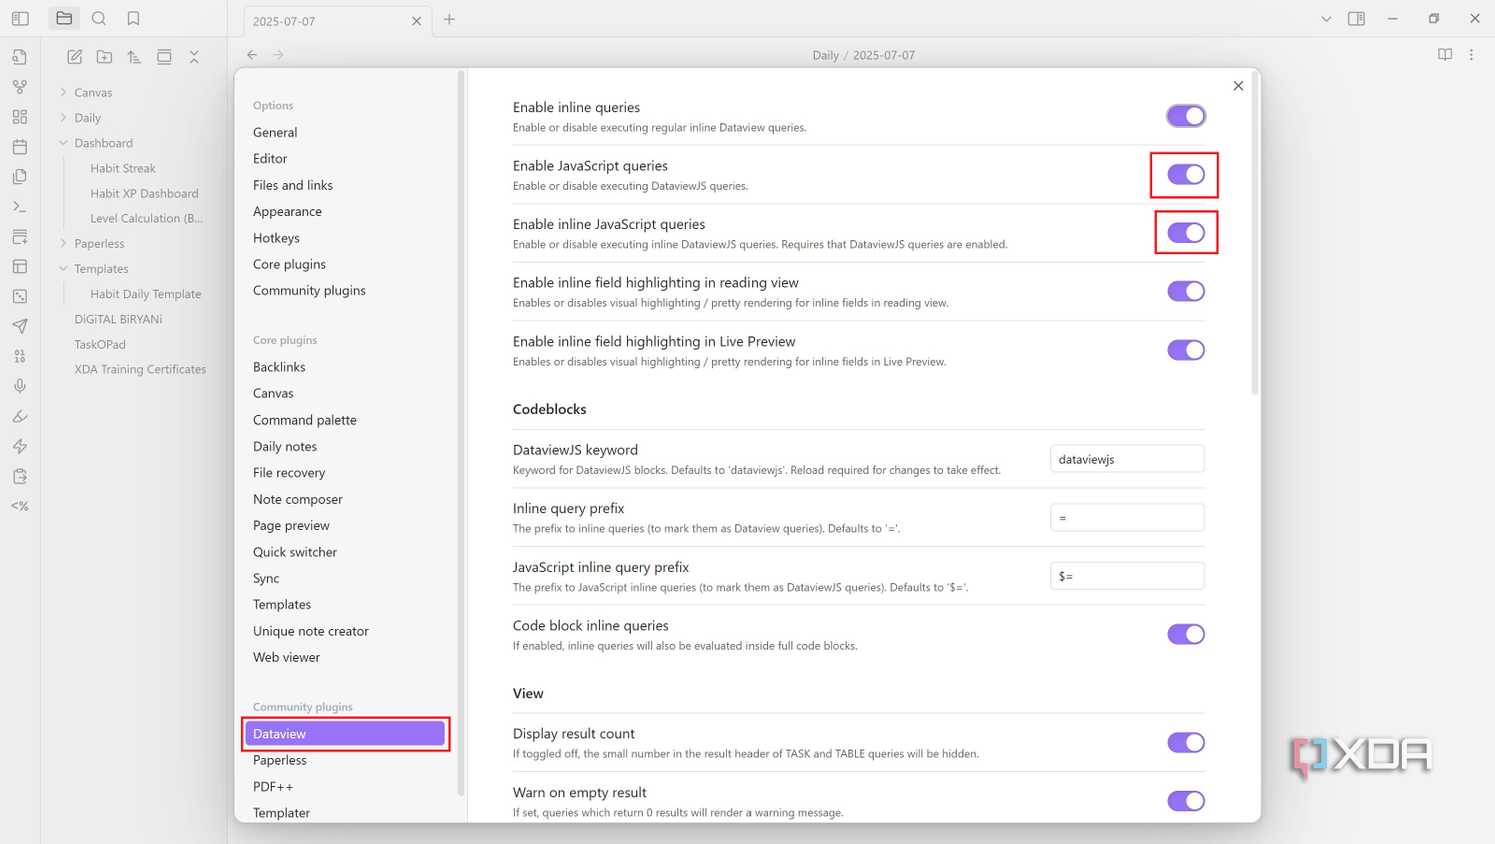Open the XDA Training Certificates note
The image size is (1495, 844).
[140, 369]
